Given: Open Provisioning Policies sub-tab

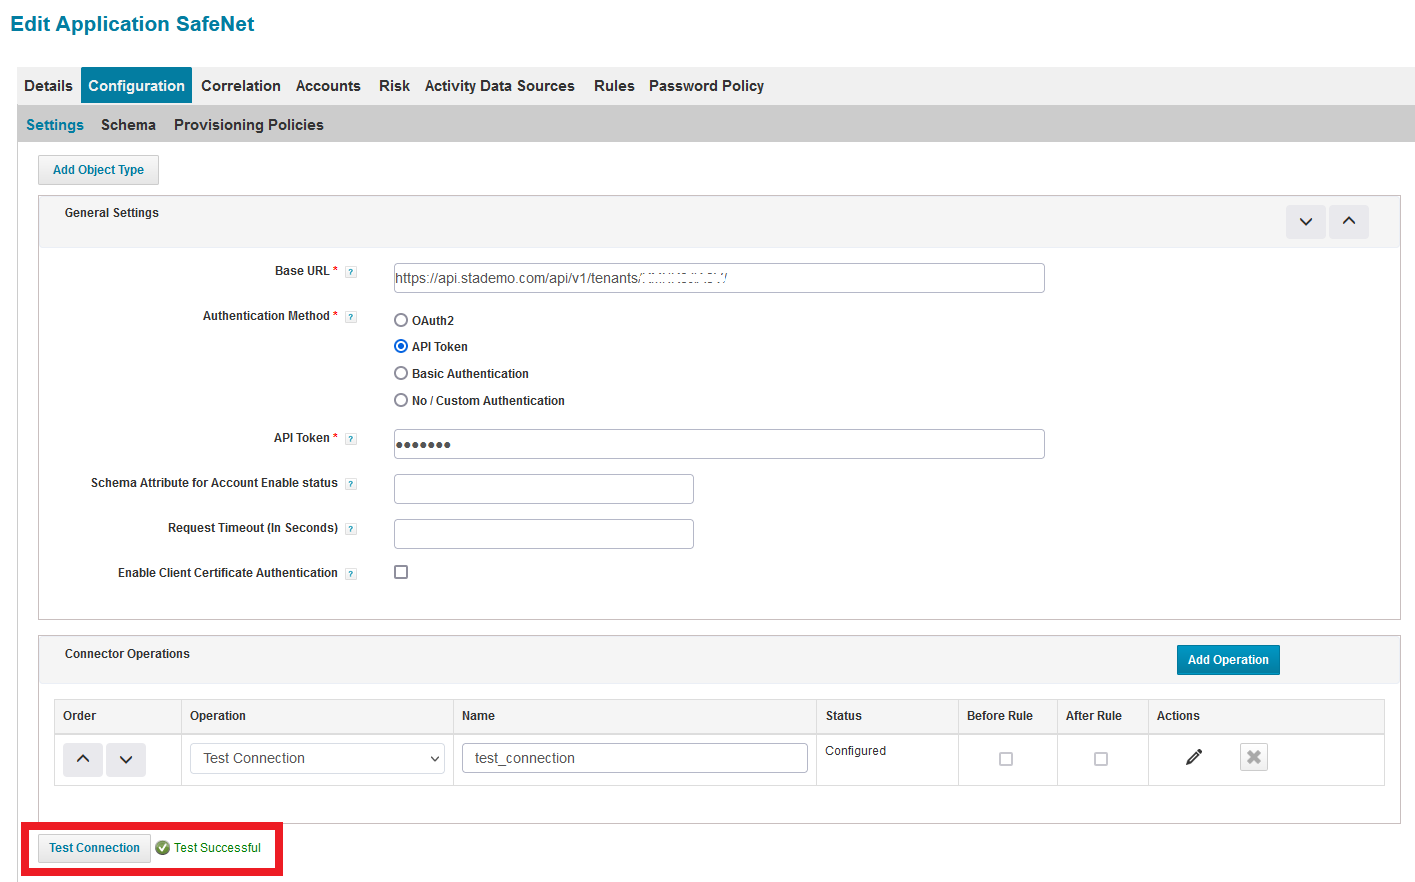Looking at the screenshot, I should tap(249, 125).
